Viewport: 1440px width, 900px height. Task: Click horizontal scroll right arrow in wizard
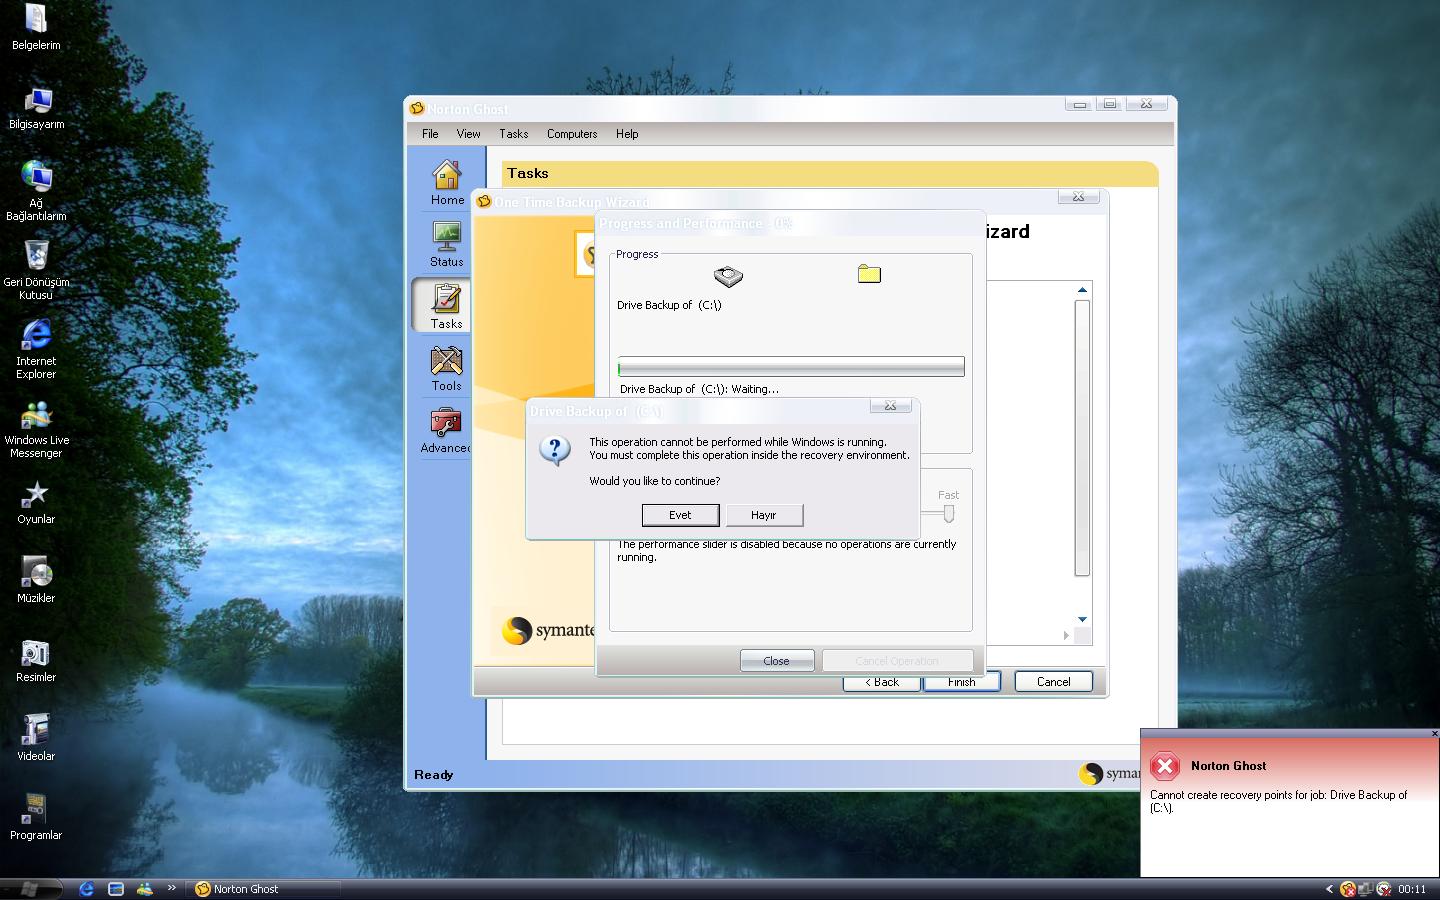click(1066, 635)
